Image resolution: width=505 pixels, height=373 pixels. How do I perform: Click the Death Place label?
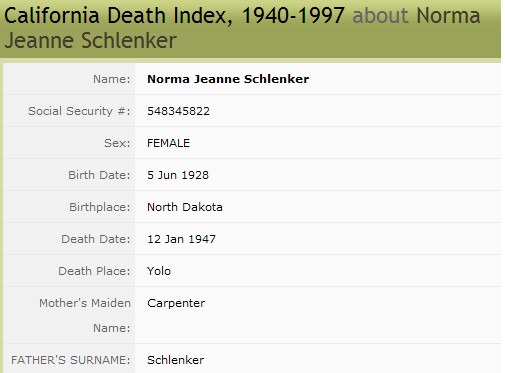(94, 271)
